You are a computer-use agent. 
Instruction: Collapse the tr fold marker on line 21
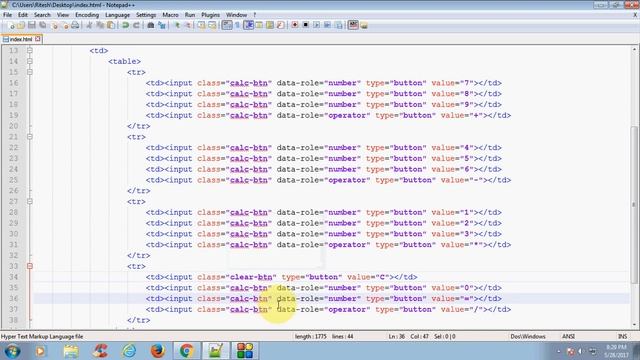pos(30,137)
